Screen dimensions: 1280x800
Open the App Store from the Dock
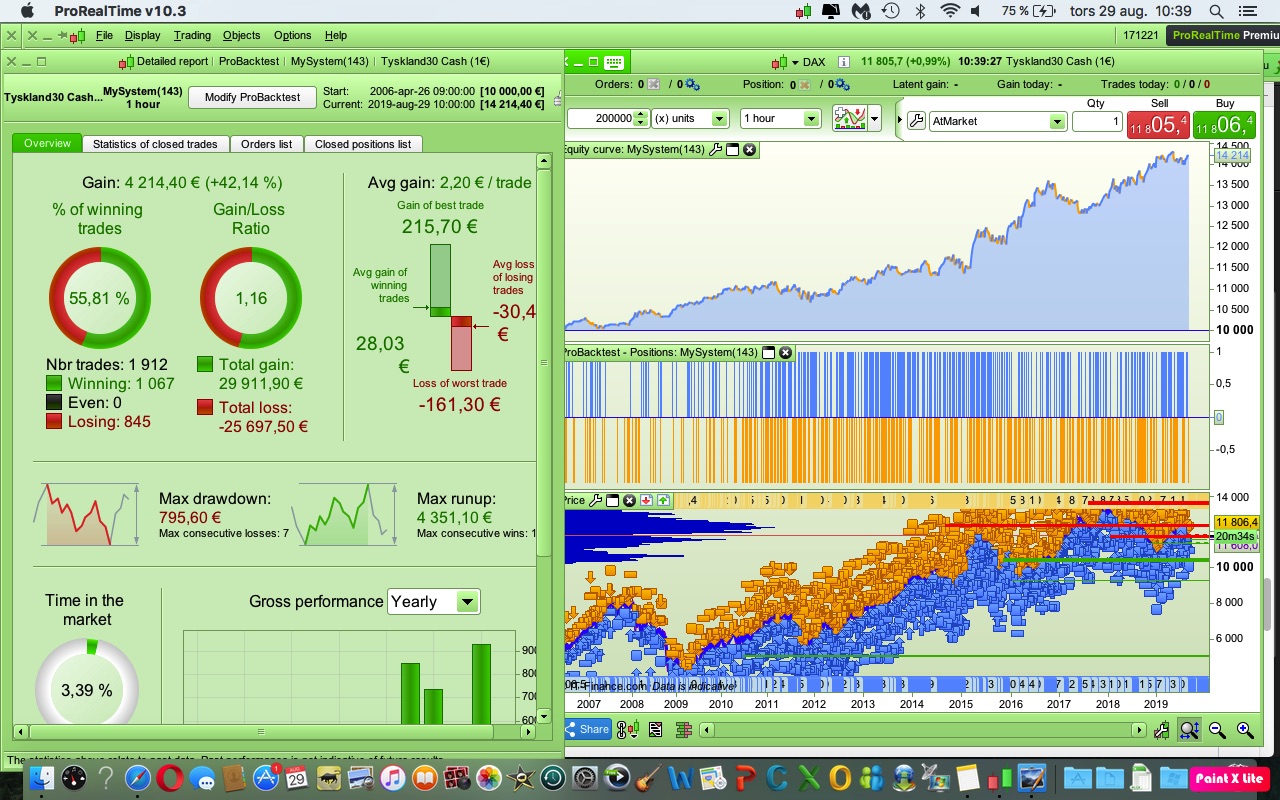pos(265,777)
